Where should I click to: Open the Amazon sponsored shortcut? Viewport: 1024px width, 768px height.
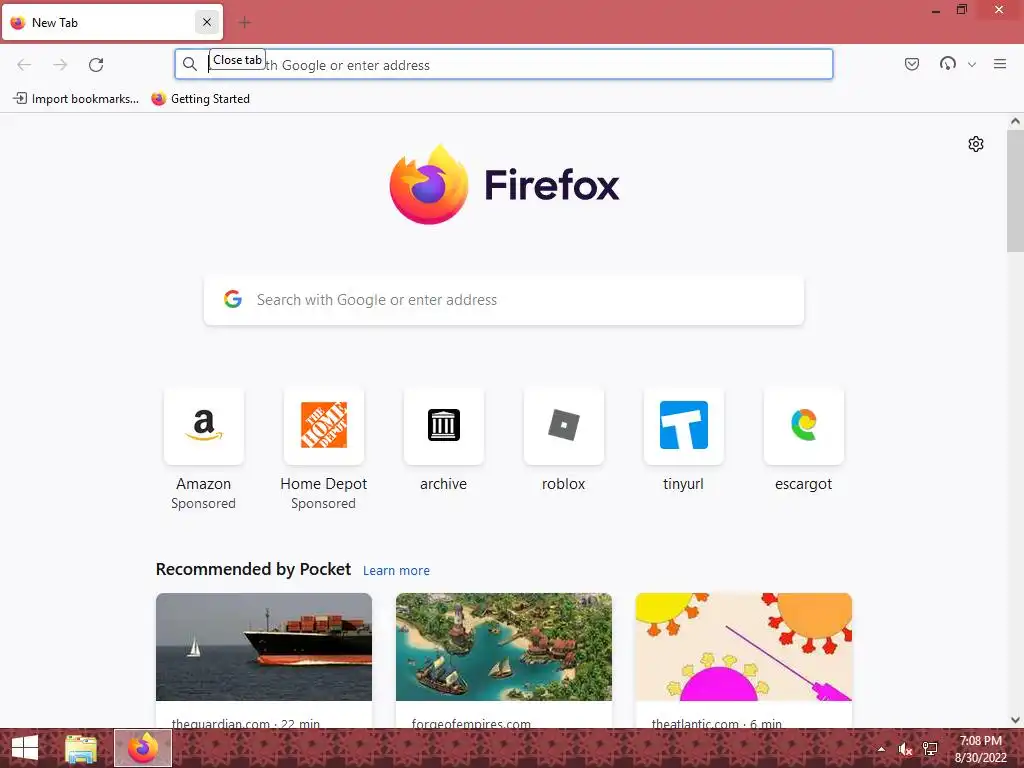204,425
